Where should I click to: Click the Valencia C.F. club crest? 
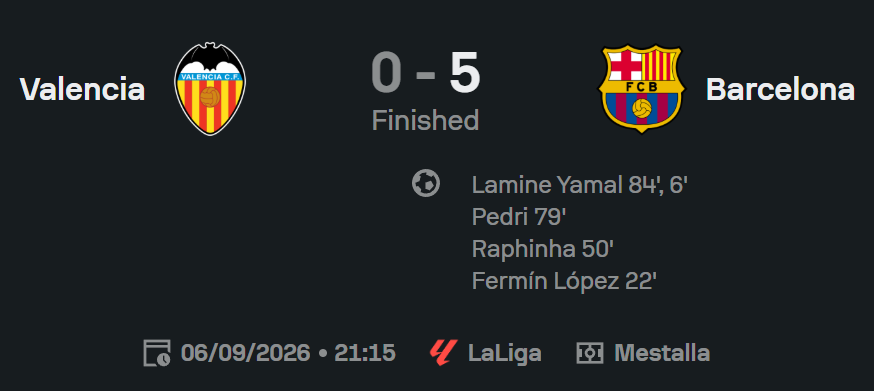point(210,89)
